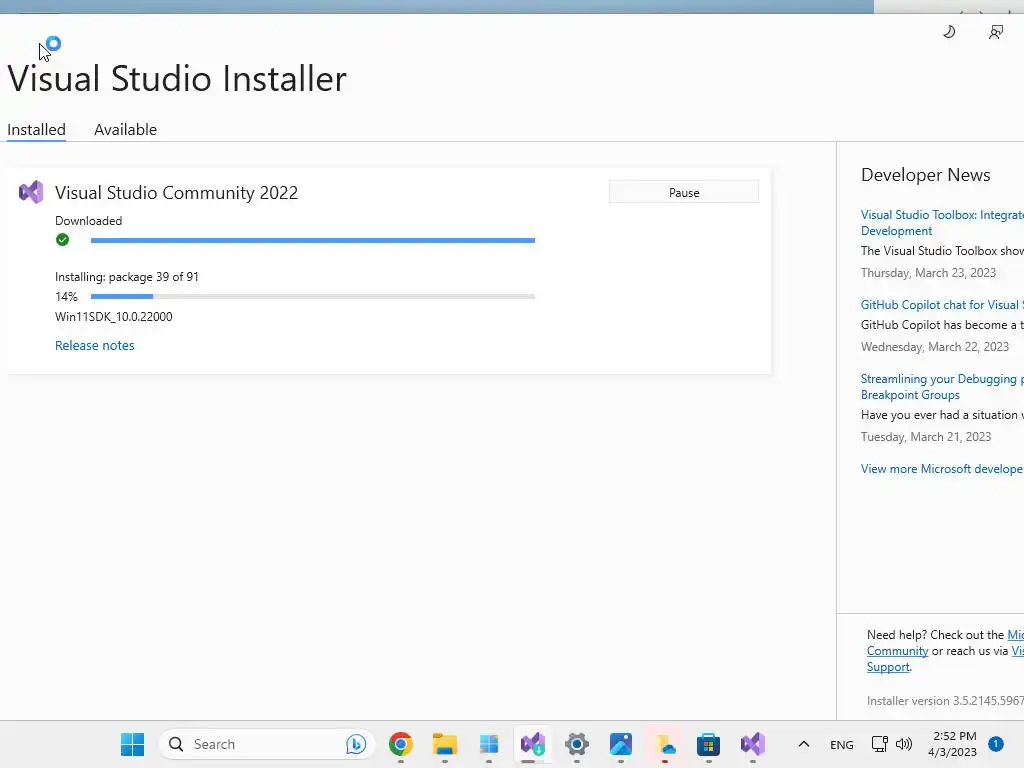Open the Windows 11 widget taskbar icon

[x=488, y=744]
